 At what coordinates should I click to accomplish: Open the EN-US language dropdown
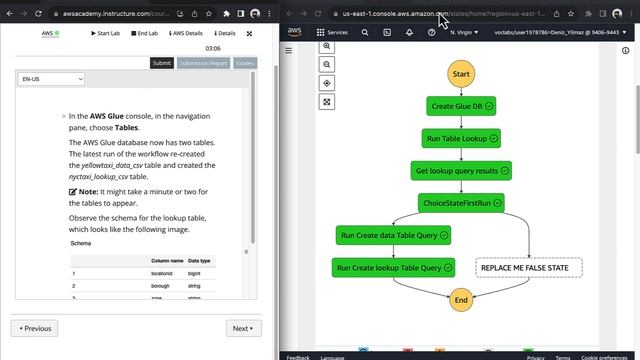[x=51, y=79]
